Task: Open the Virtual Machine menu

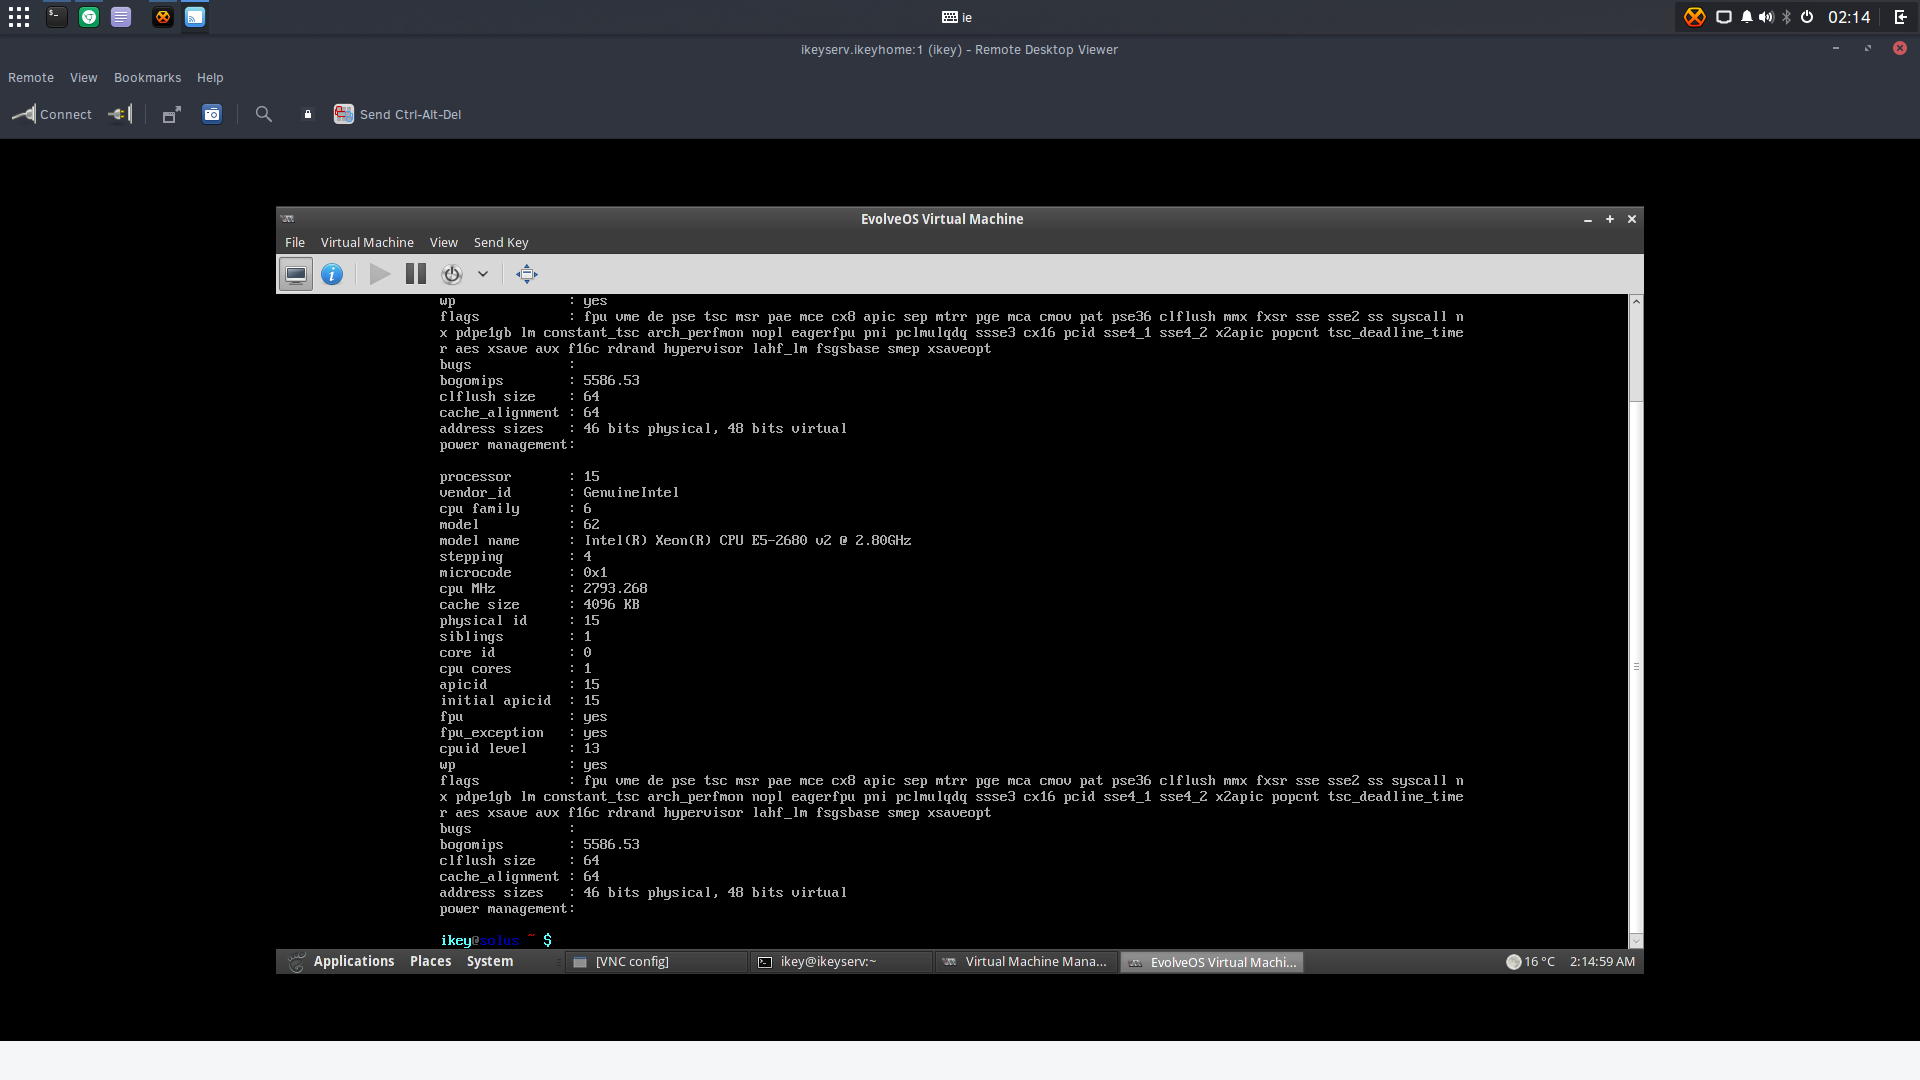Action: tap(367, 242)
